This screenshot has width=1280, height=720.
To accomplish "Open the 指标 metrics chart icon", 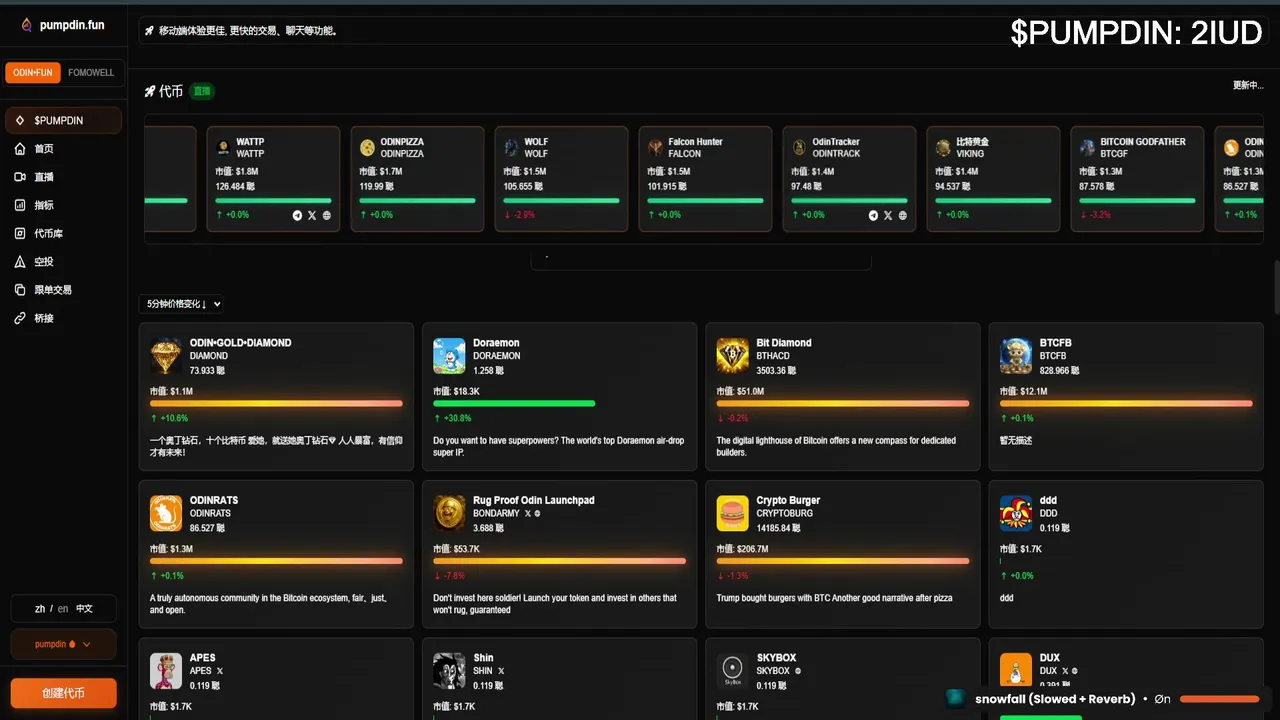I will (20, 205).
